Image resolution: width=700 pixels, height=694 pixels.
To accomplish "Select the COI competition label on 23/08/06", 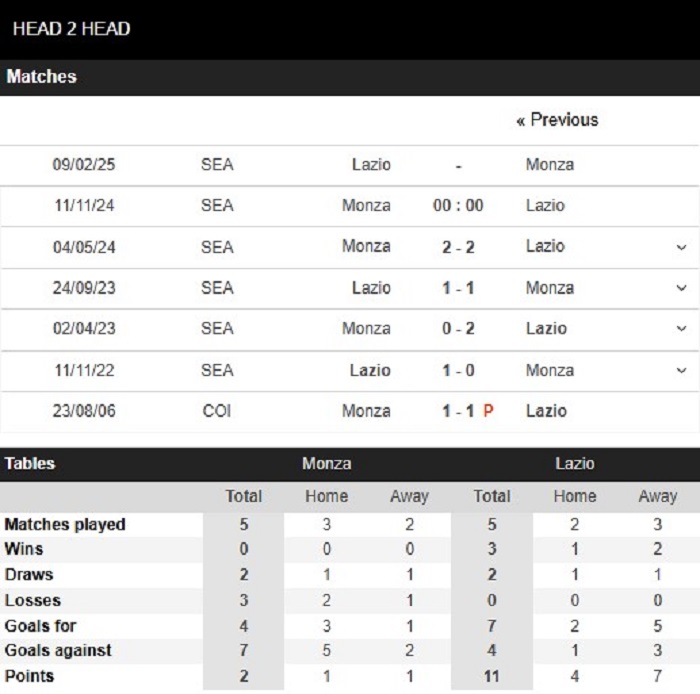I will [217, 411].
